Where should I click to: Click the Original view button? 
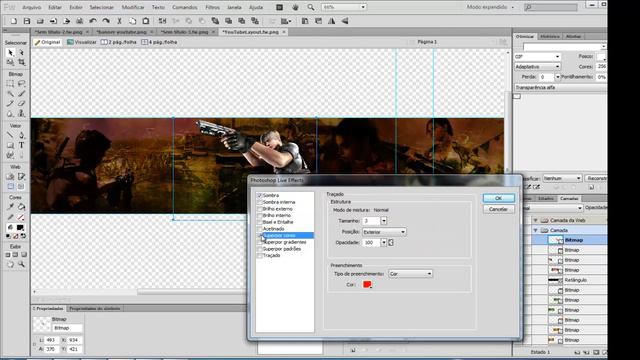tap(47, 42)
